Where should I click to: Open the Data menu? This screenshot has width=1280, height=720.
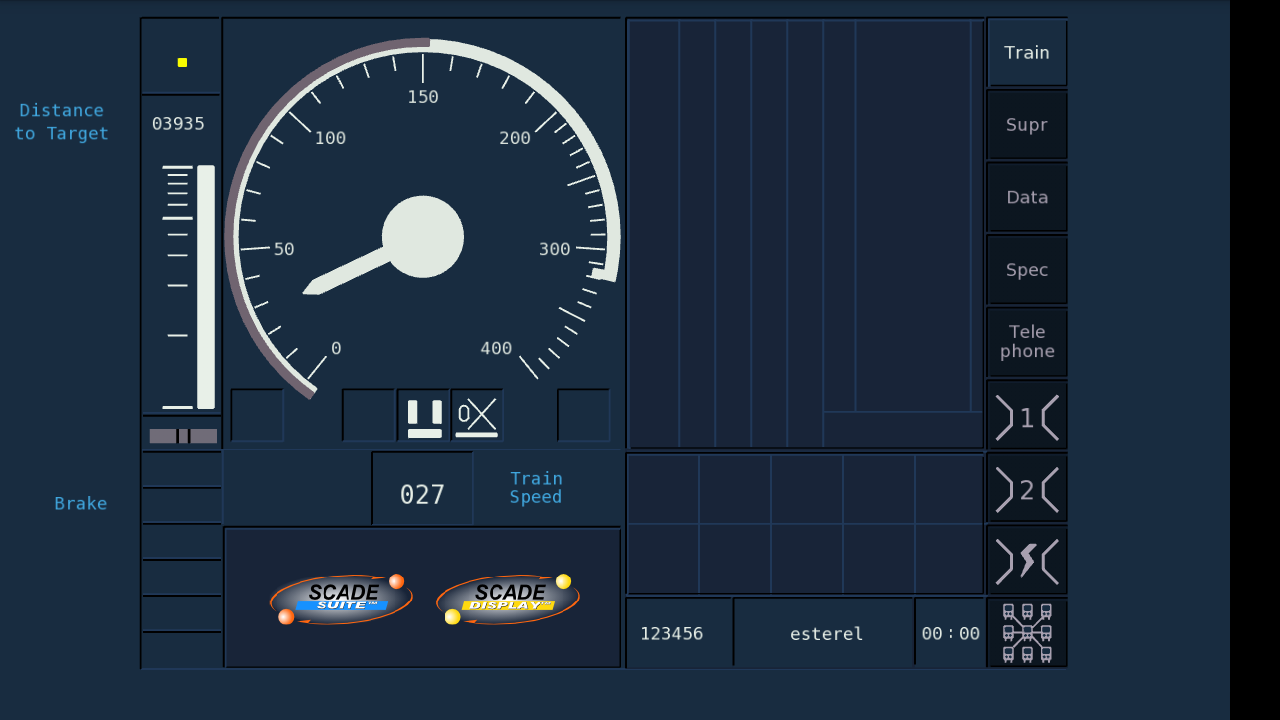click(1027, 197)
